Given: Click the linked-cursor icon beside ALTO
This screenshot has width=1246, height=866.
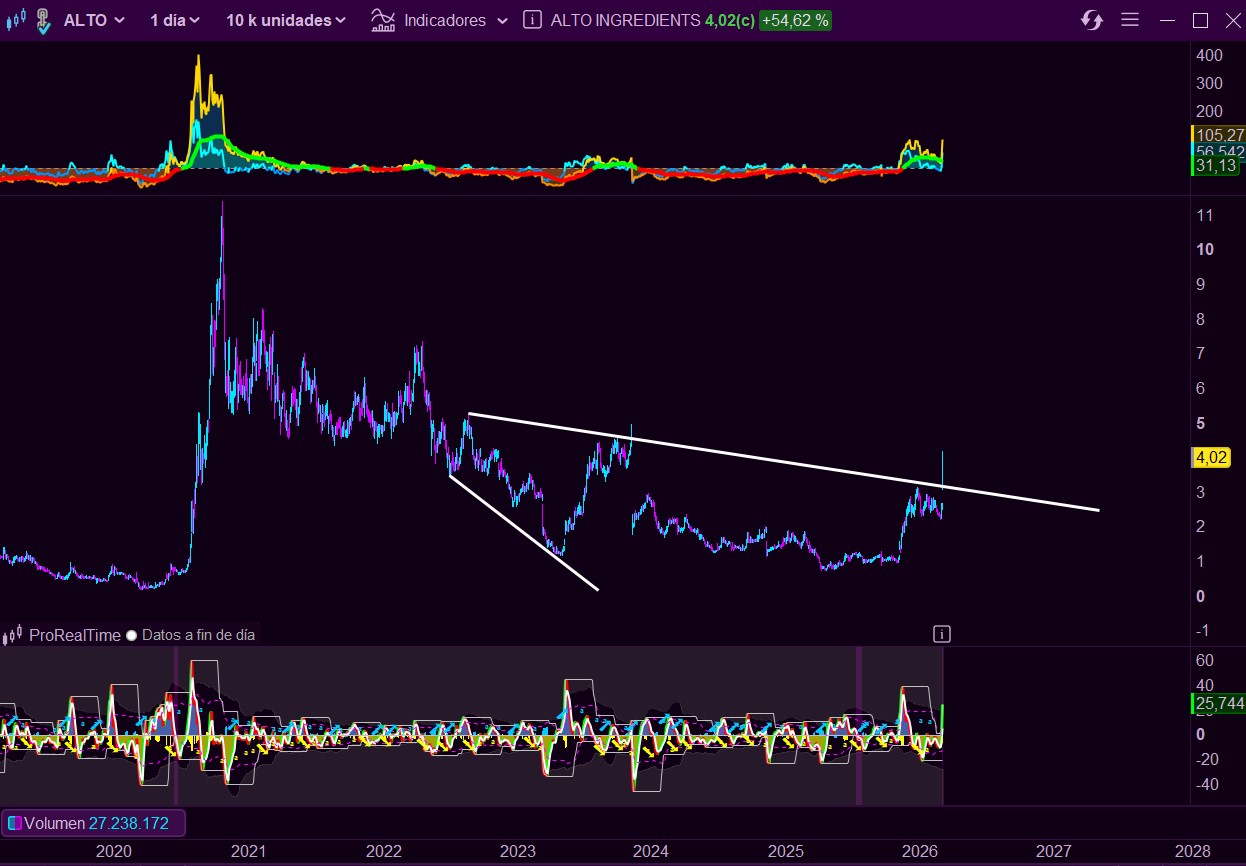Looking at the screenshot, I should click(42, 21).
